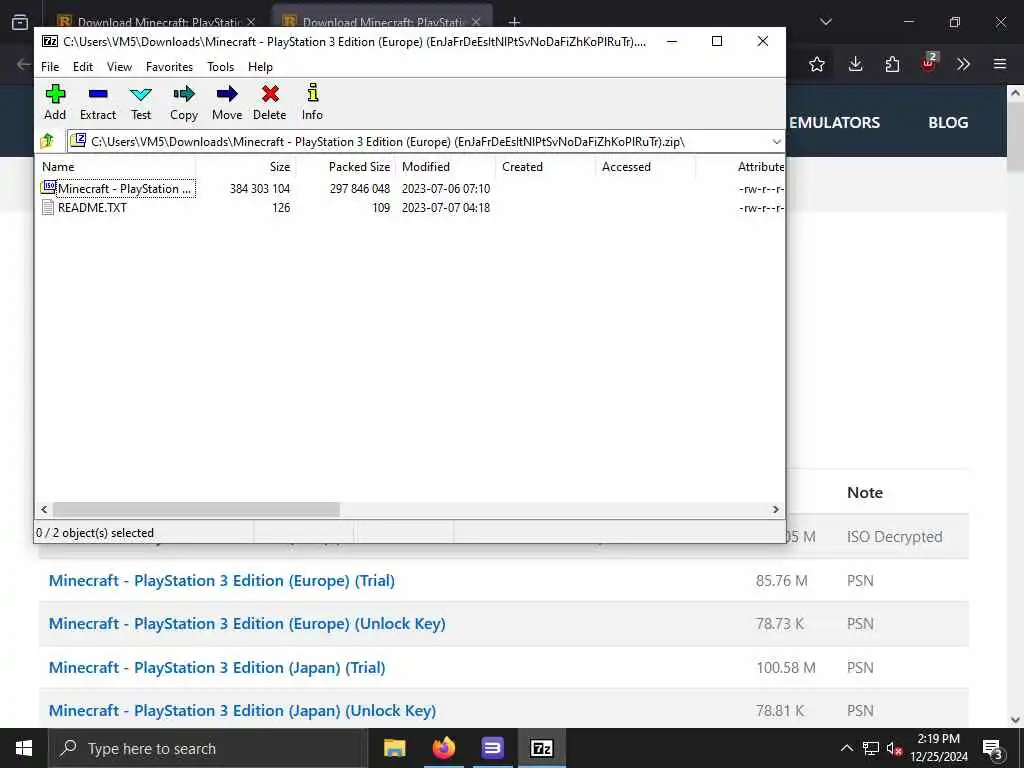
Task: Expand the 7-Zip address path dropdown
Action: (x=776, y=142)
